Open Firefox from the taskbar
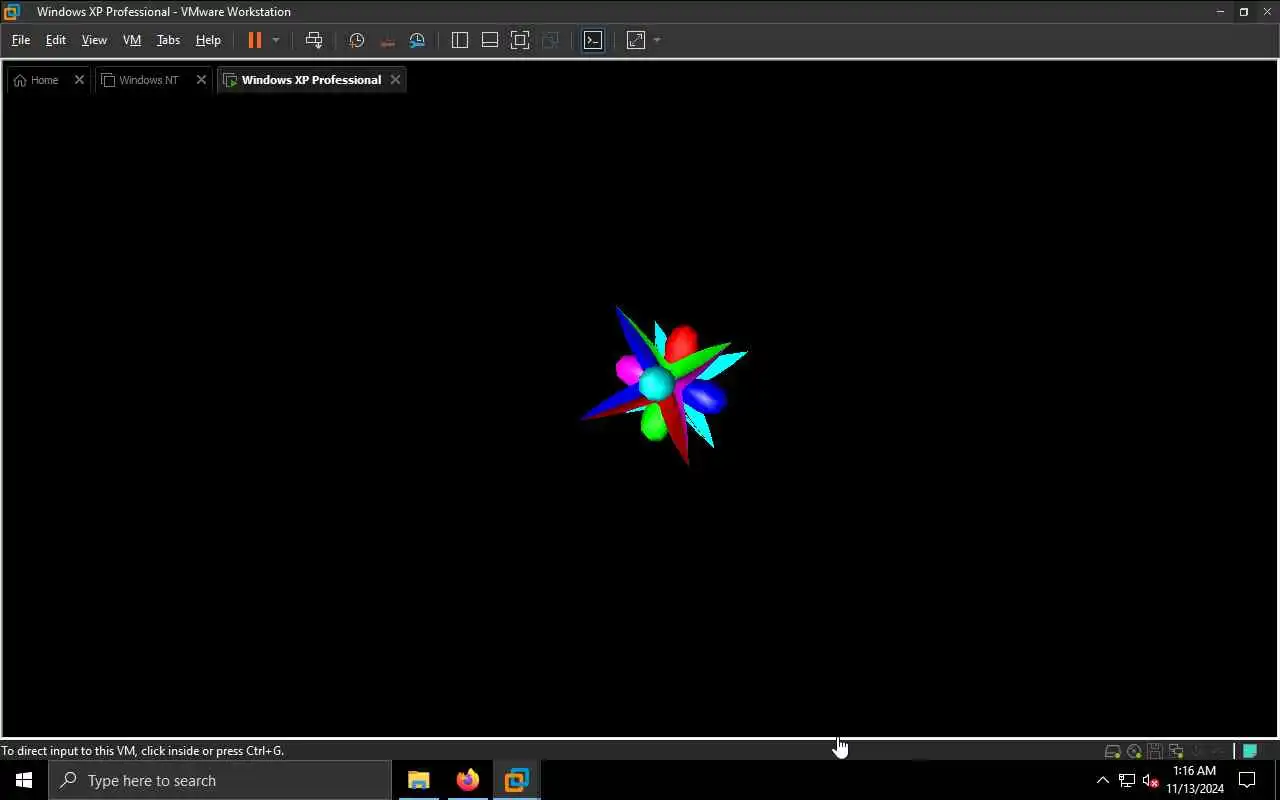 click(x=467, y=780)
